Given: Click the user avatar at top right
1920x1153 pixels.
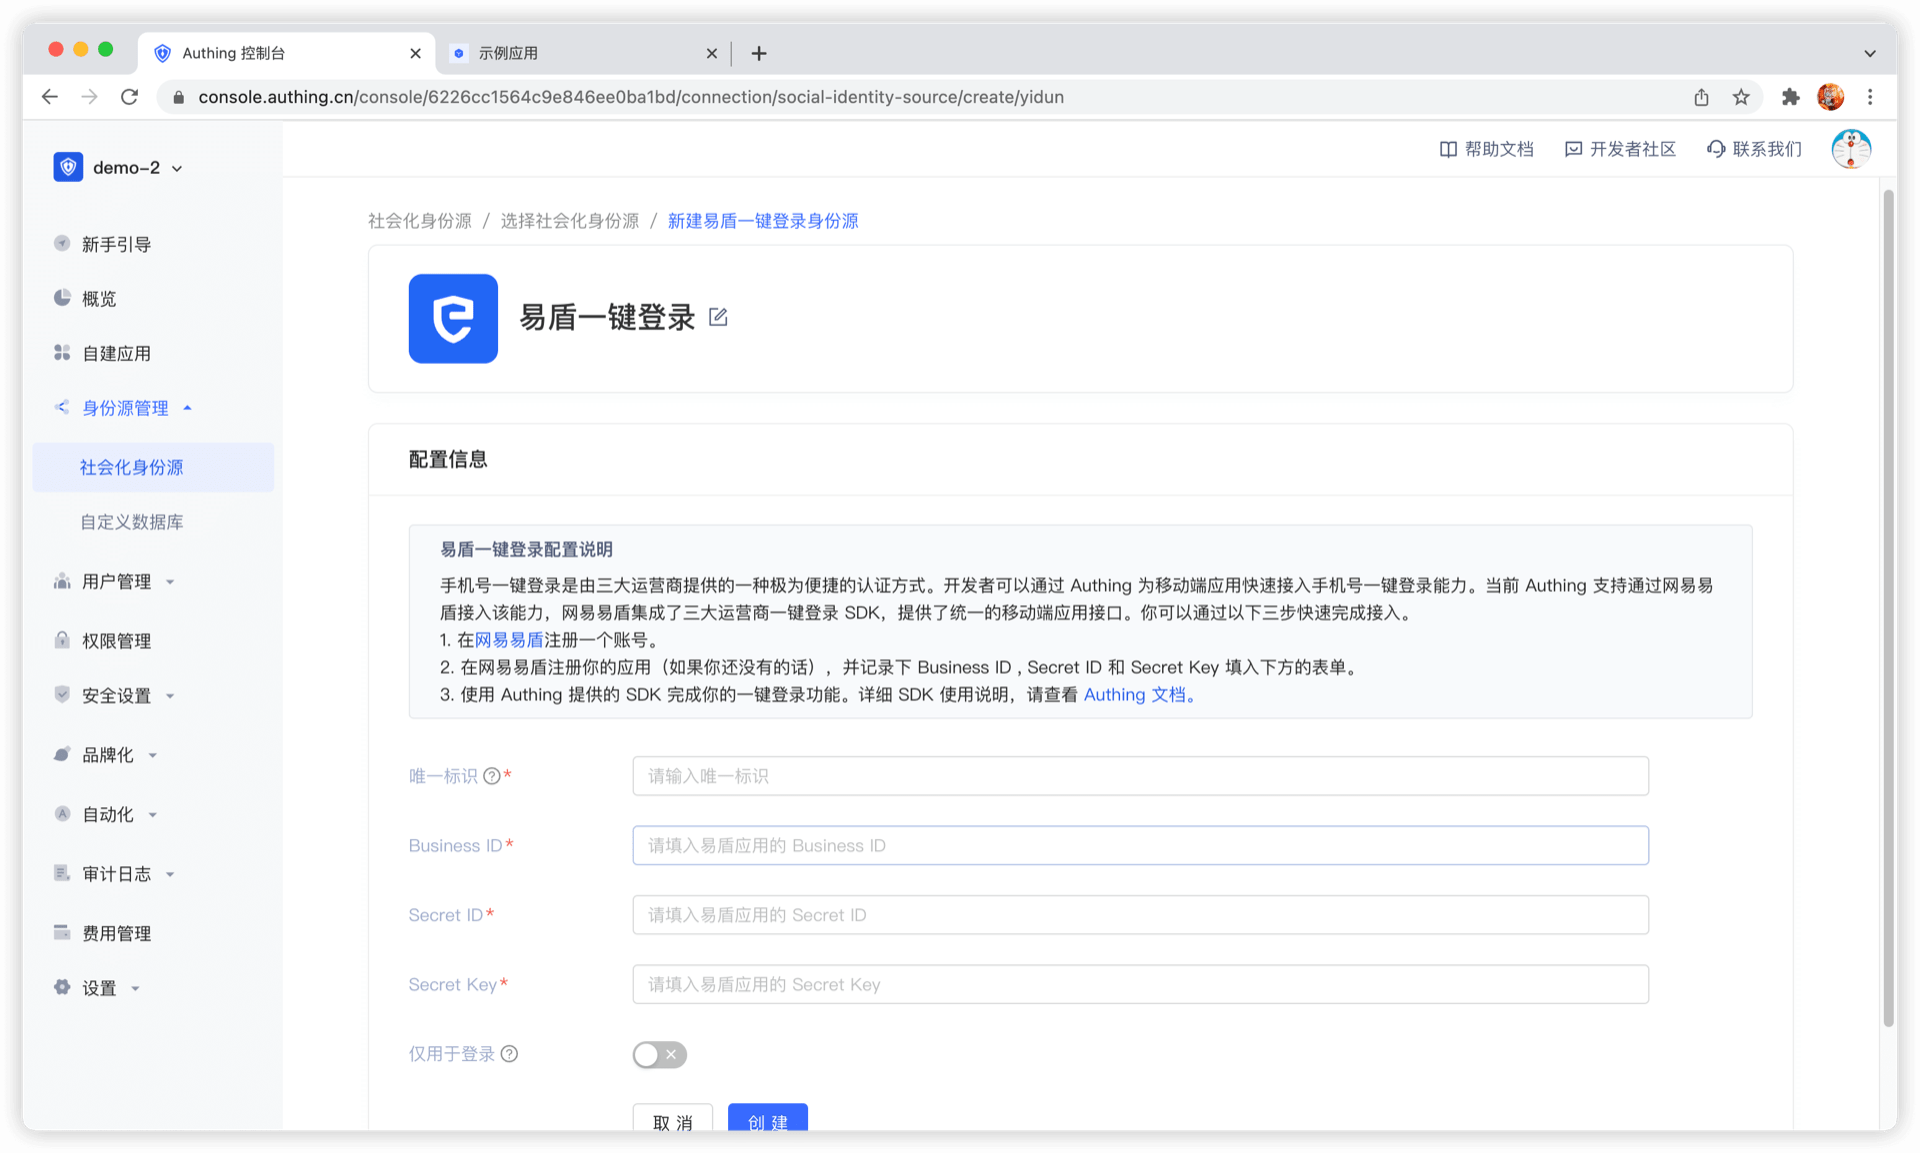Looking at the screenshot, I should (x=1850, y=149).
